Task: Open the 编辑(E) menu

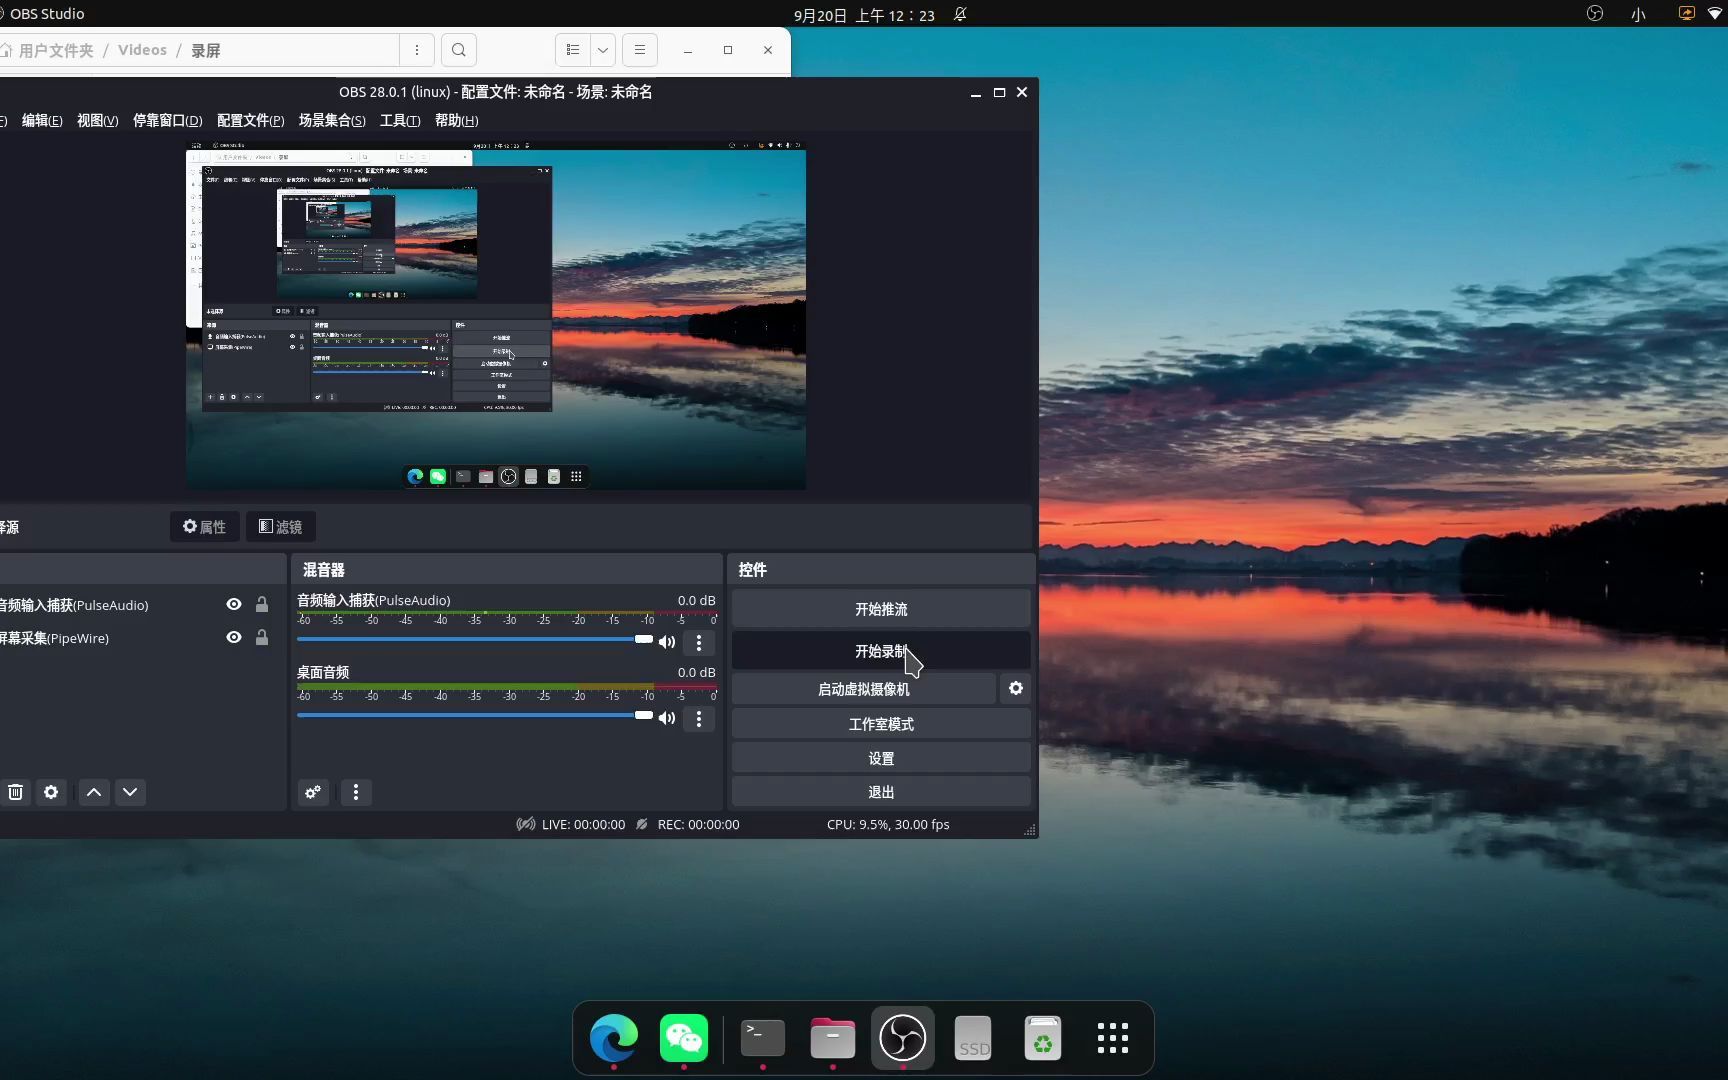Action: [x=41, y=120]
